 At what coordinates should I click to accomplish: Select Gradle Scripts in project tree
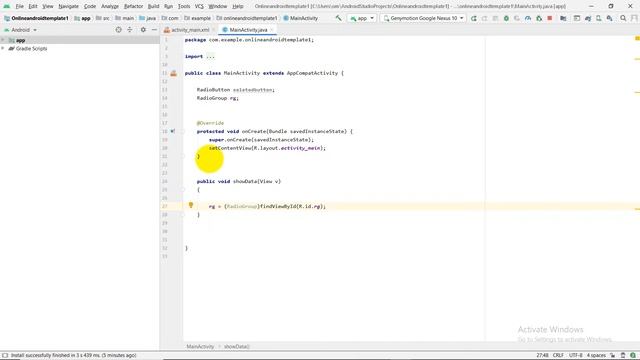31,49
